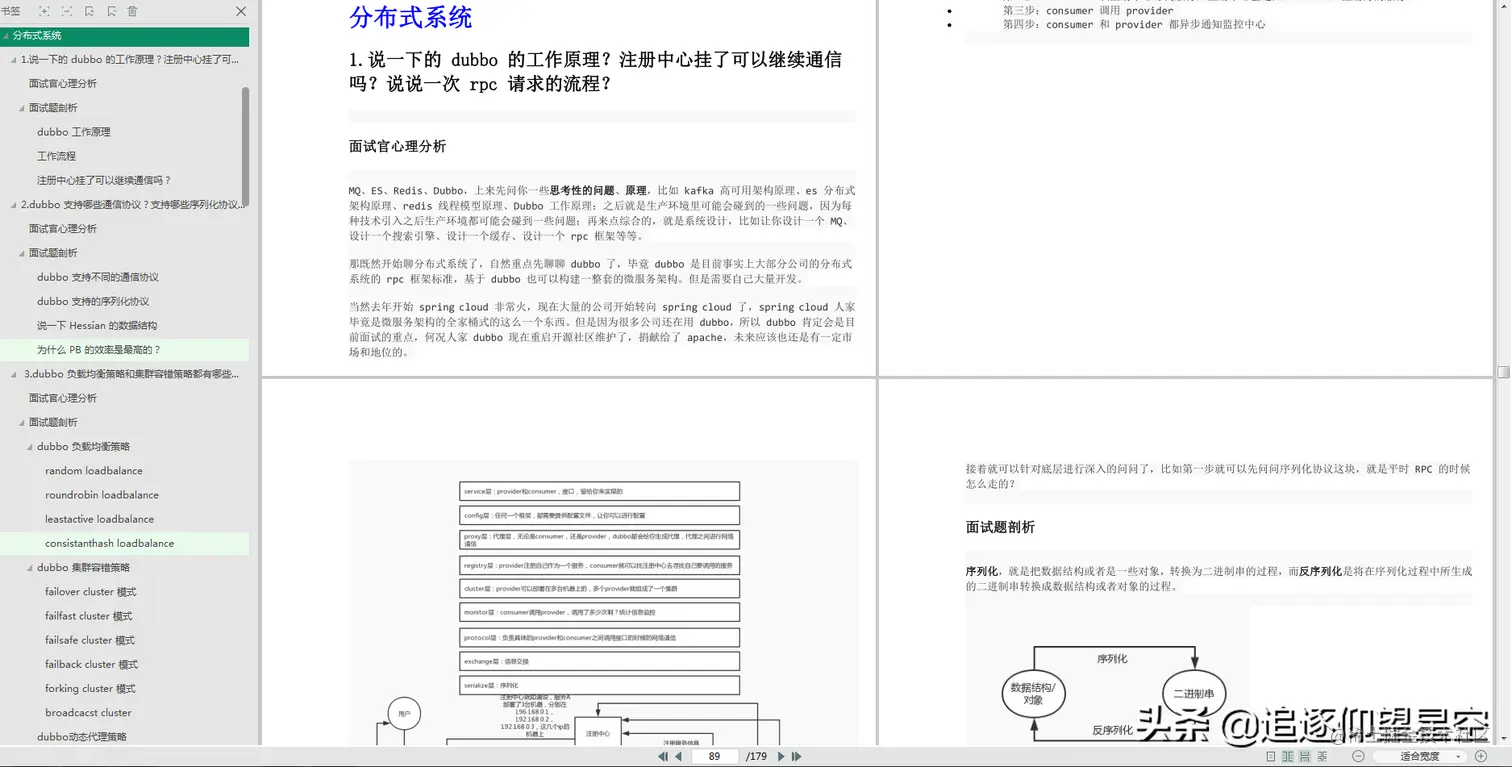Screen dimensions: 1512x767
Task: Go to the next page
Action: coord(781,756)
